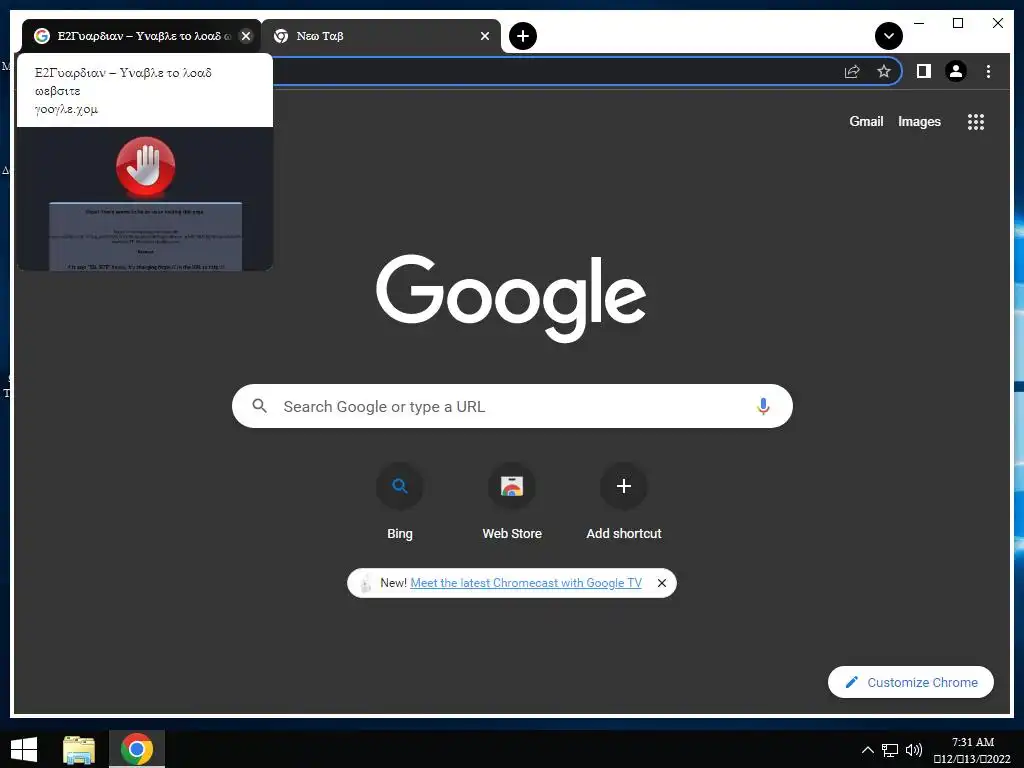Open the tab search dropdown arrow

(x=889, y=36)
